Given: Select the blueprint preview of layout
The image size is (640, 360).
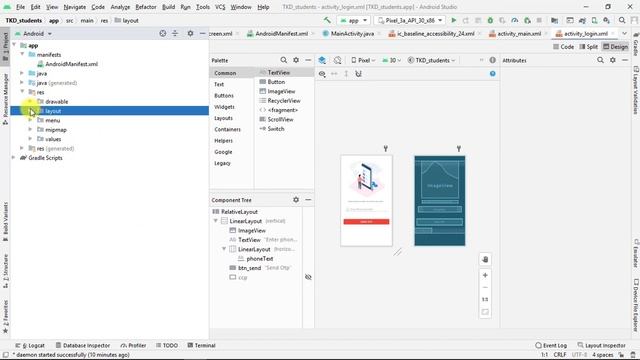Looking at the screenshot, I should (440, 200).
